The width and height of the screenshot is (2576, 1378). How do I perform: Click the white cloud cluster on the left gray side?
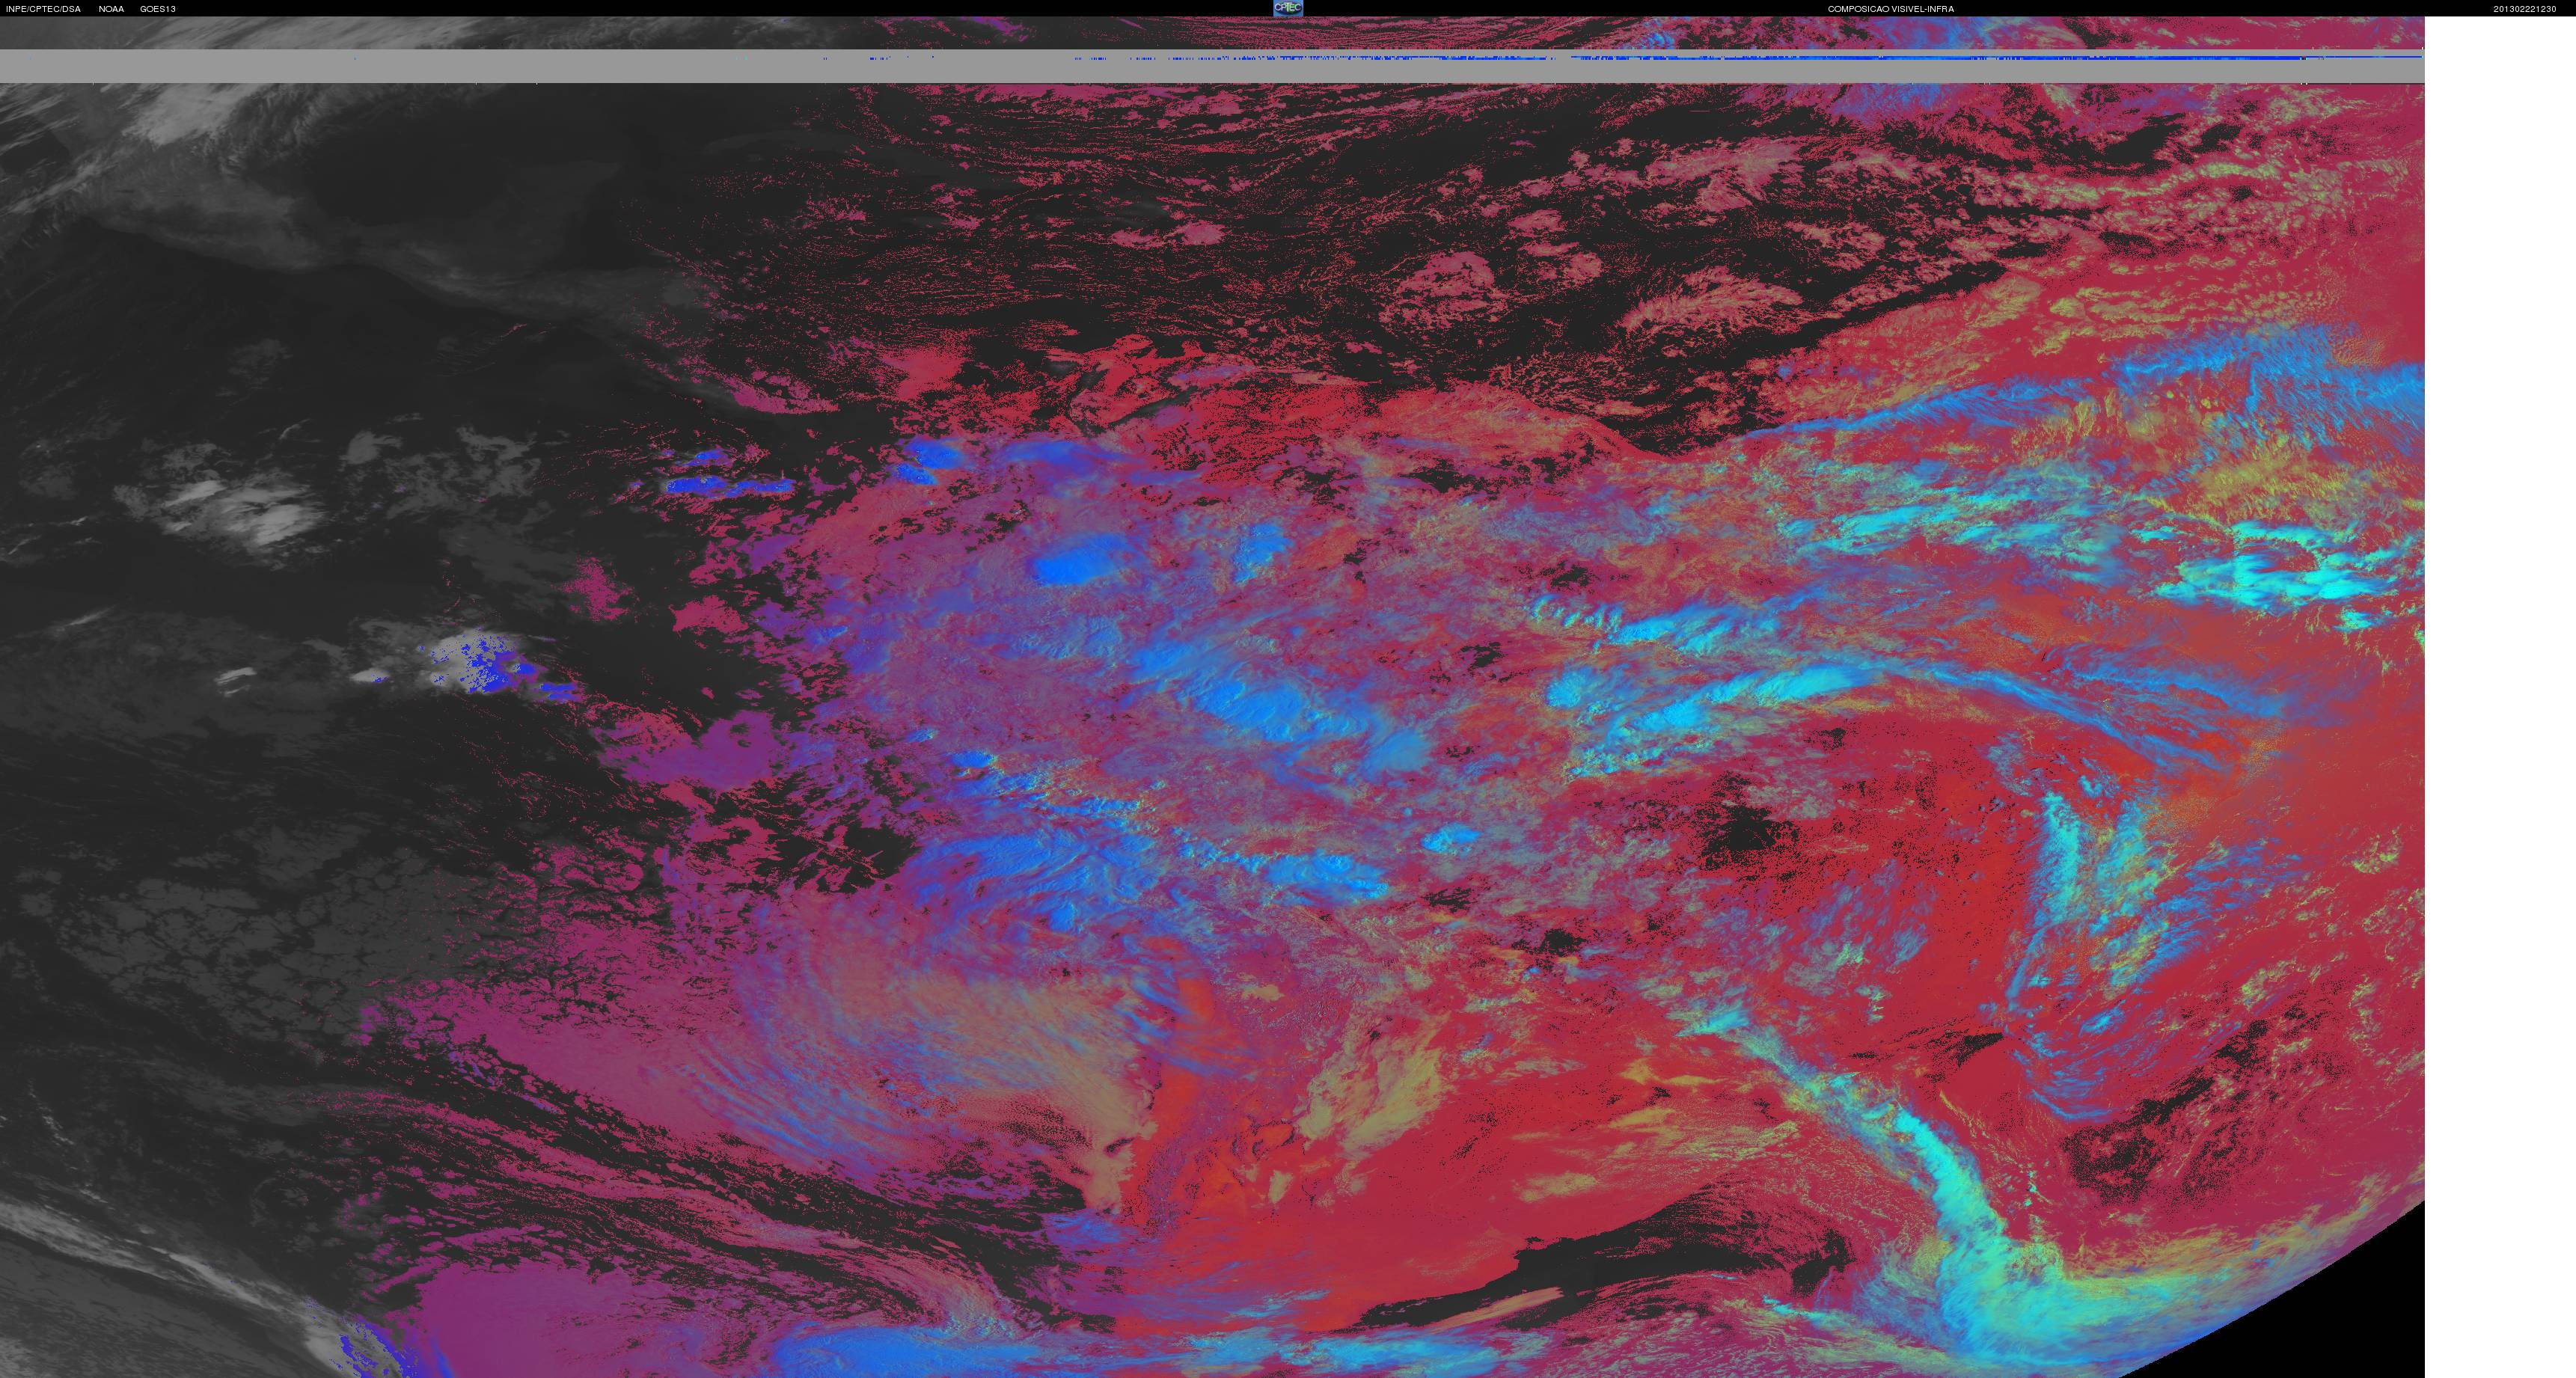tap(250, 510)
